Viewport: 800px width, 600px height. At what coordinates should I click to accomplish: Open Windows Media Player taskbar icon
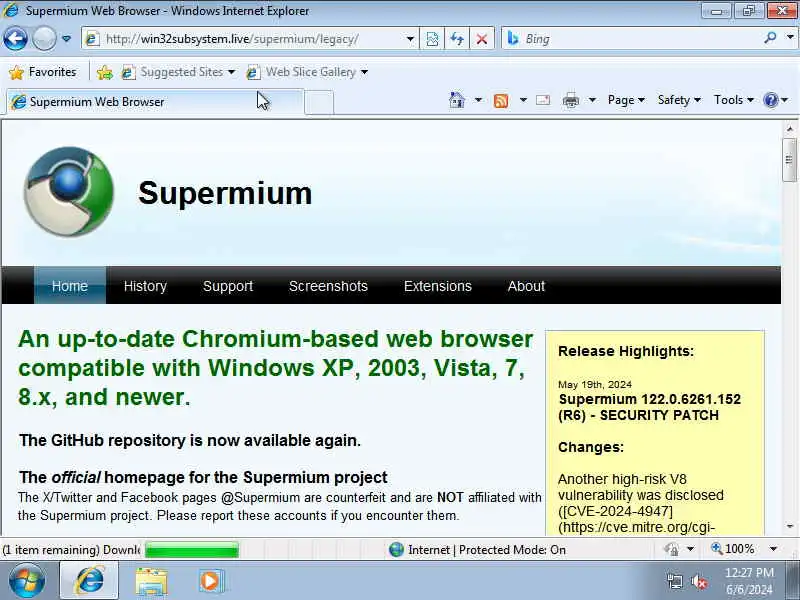tap(210, 581)
